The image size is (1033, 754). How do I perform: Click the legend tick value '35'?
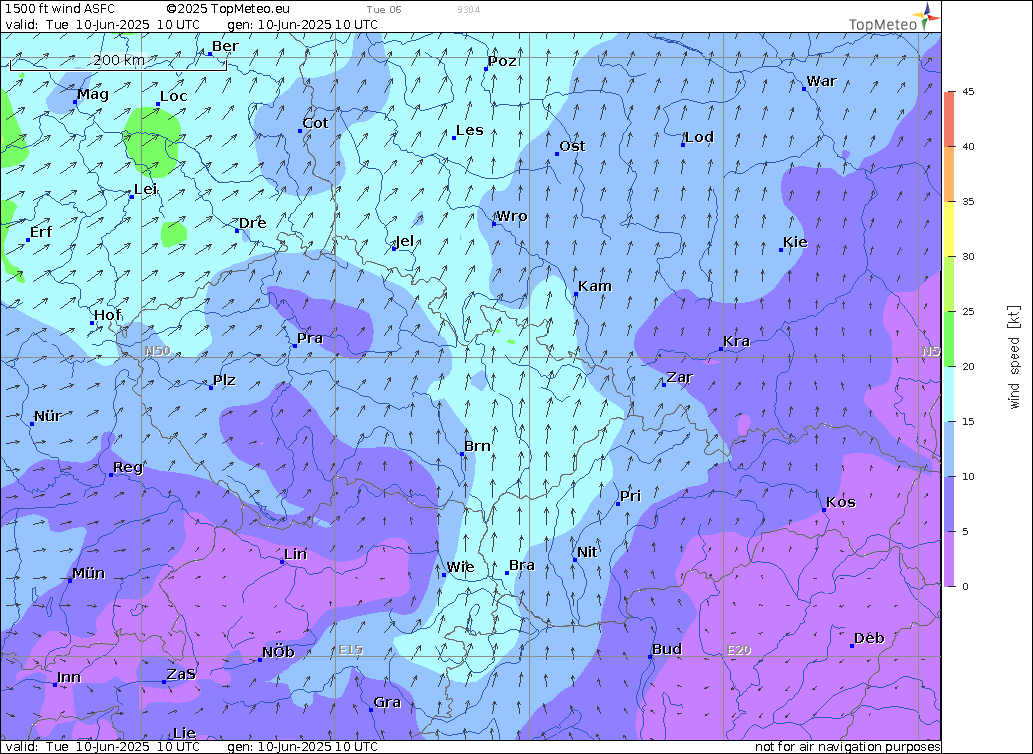click(x=968, y=202)
